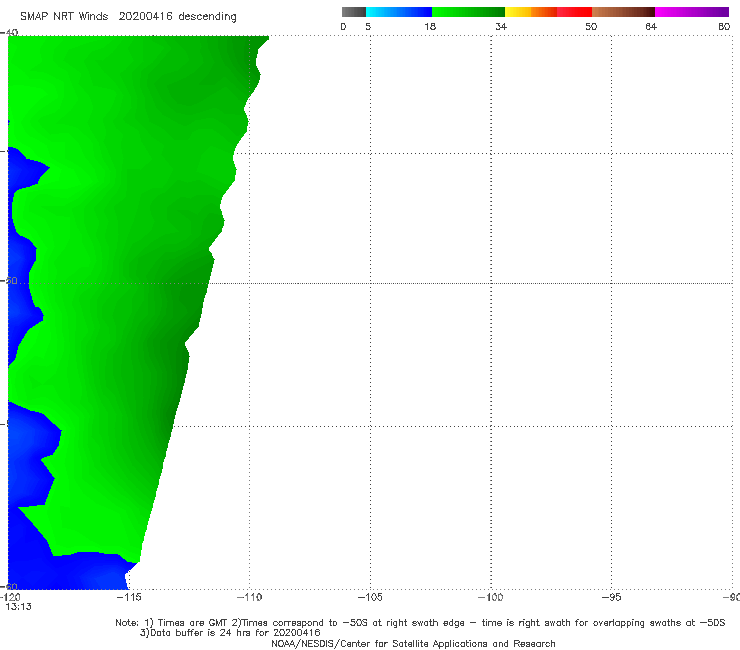740x650 pixels.
Task: Click the longitude label '-110'
Action: 250,597
